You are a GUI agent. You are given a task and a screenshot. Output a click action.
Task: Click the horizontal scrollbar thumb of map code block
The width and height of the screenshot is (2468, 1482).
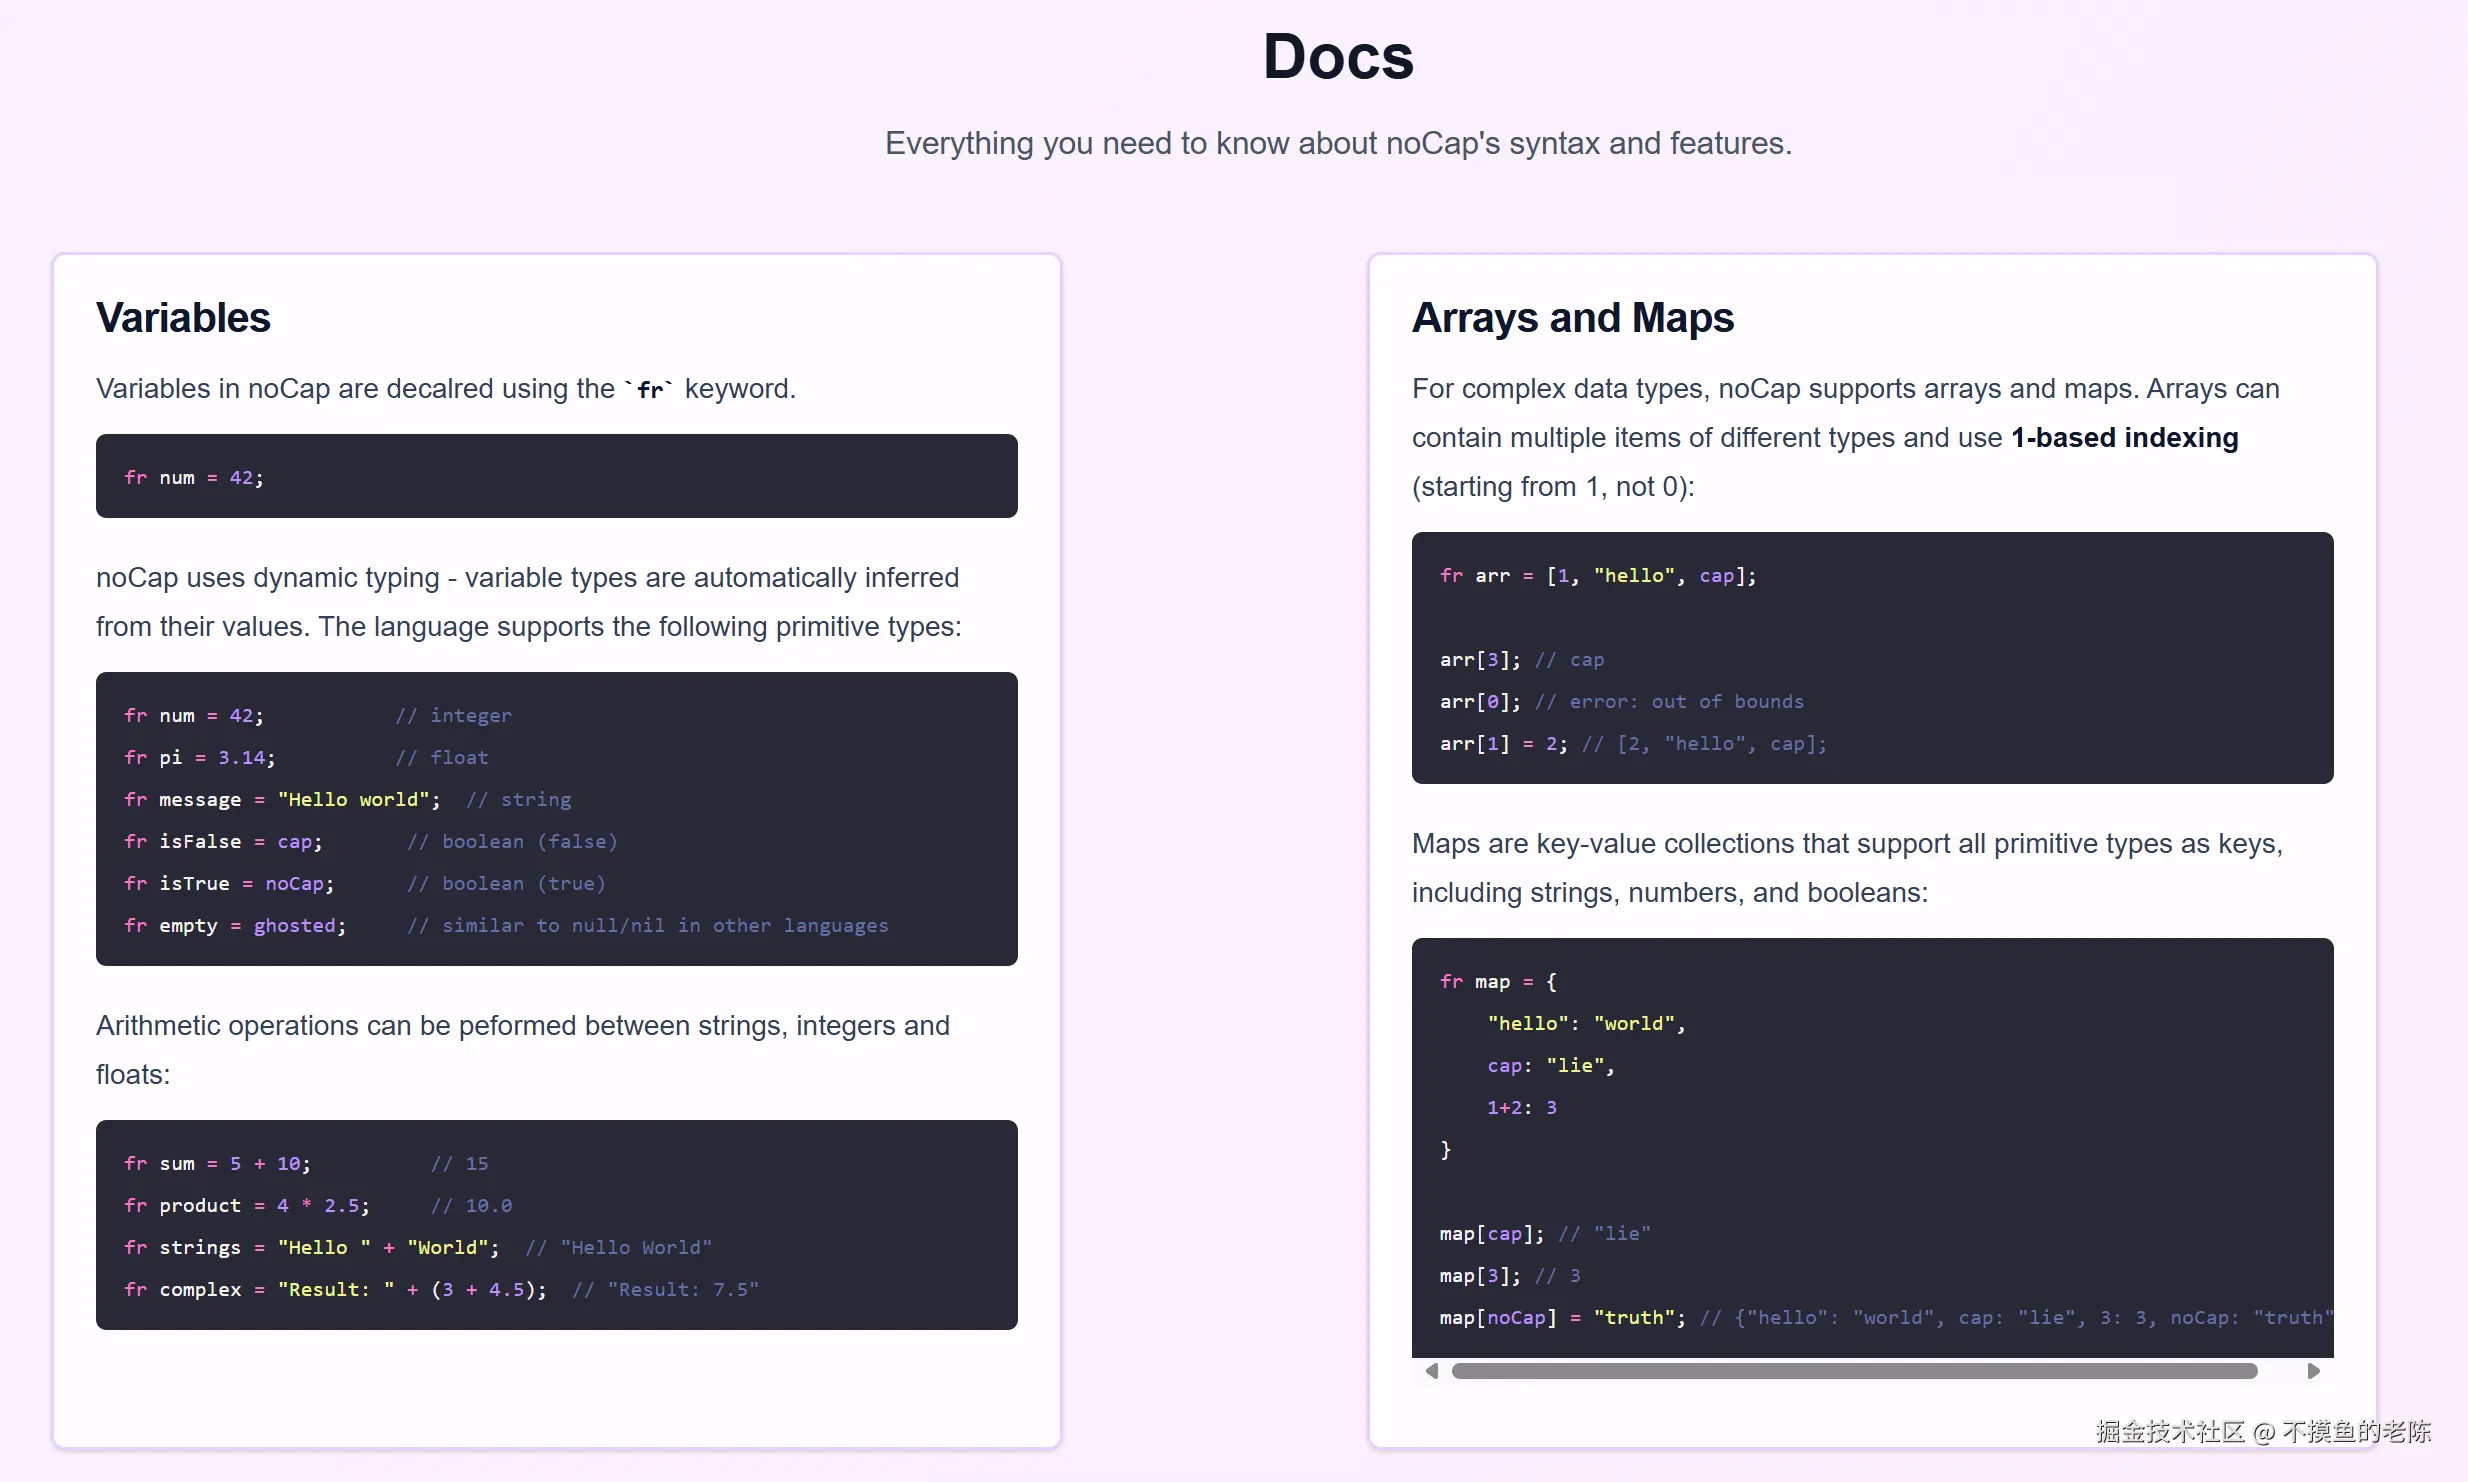point(1853,1371)
